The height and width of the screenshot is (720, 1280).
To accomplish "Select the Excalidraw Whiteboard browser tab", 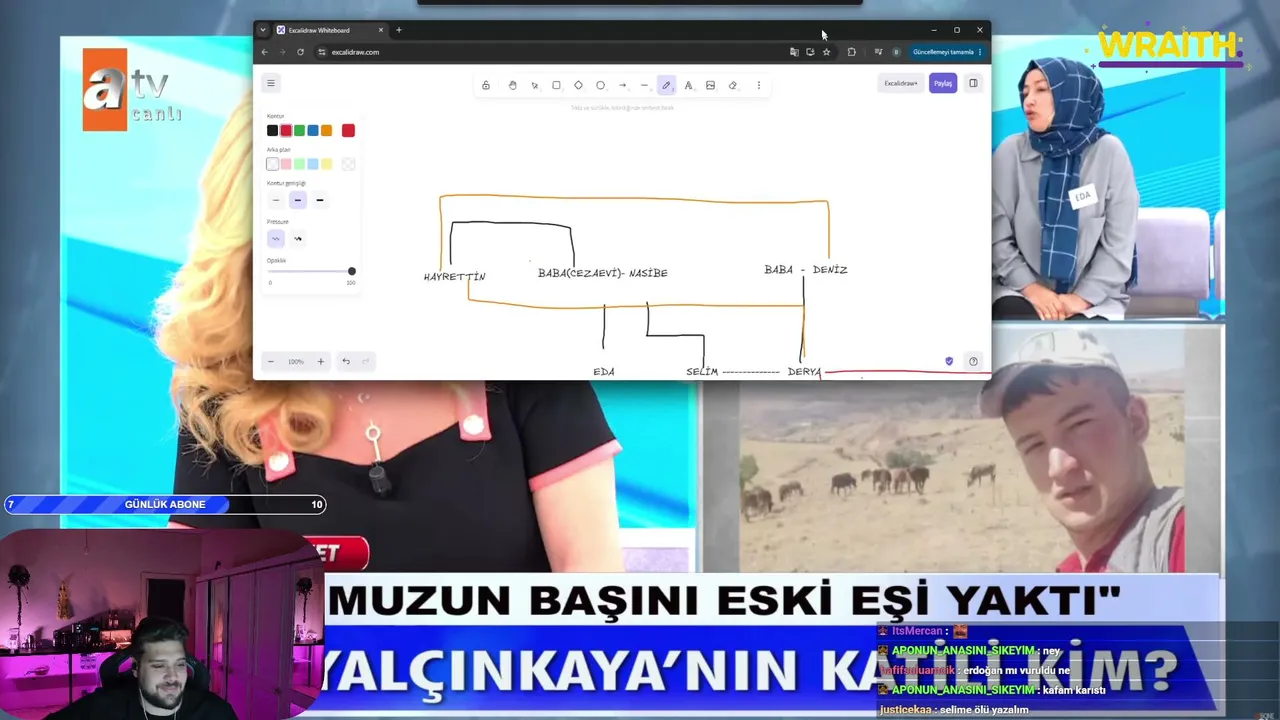I will (x=330, y=30).
